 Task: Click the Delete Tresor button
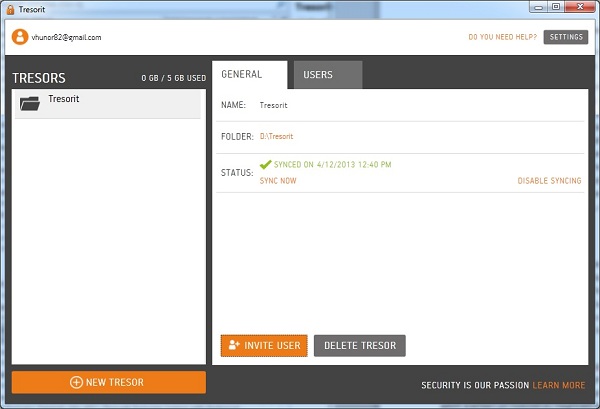tap(359, 346)
